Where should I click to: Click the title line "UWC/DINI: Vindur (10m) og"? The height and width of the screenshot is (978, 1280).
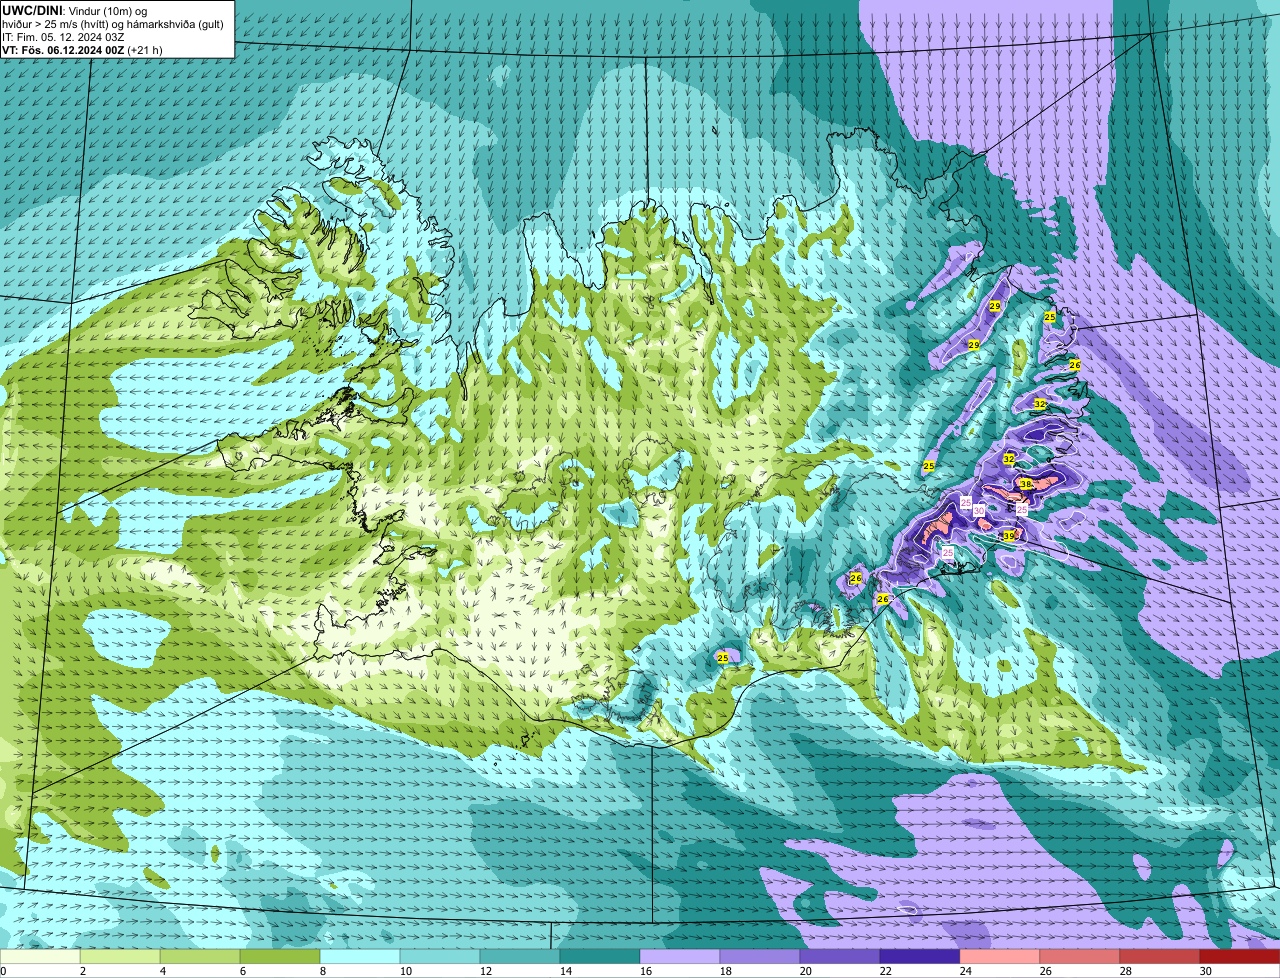[x=75, y=10]
